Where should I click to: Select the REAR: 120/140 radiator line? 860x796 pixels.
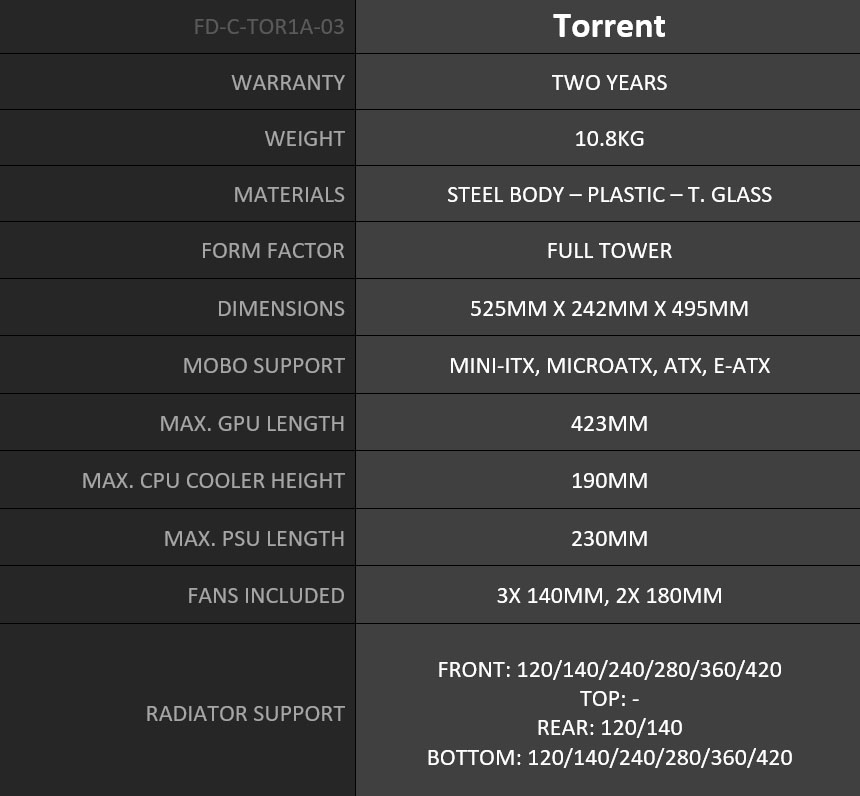pos(609,727)
